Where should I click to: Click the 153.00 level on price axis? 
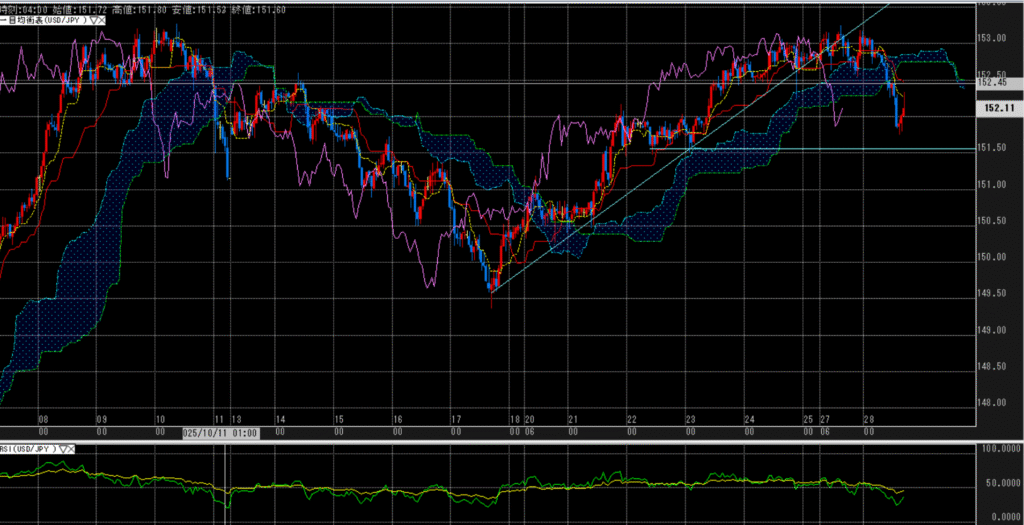point(993,39)
